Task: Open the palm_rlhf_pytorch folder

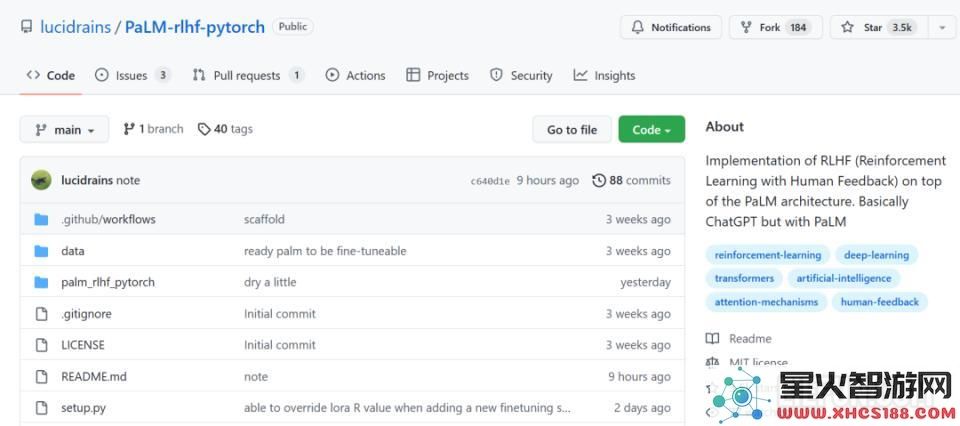Action: point(108,282)
